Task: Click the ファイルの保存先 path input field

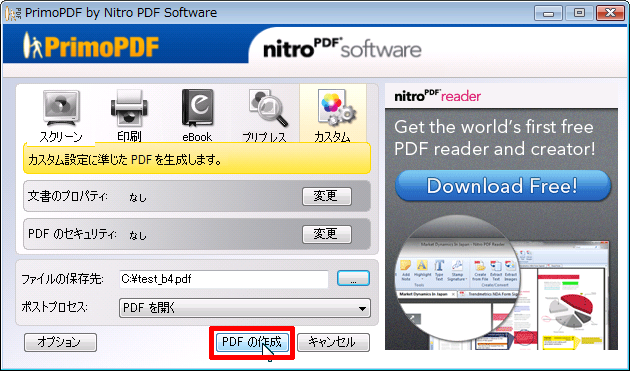Action: pos(224,279)
